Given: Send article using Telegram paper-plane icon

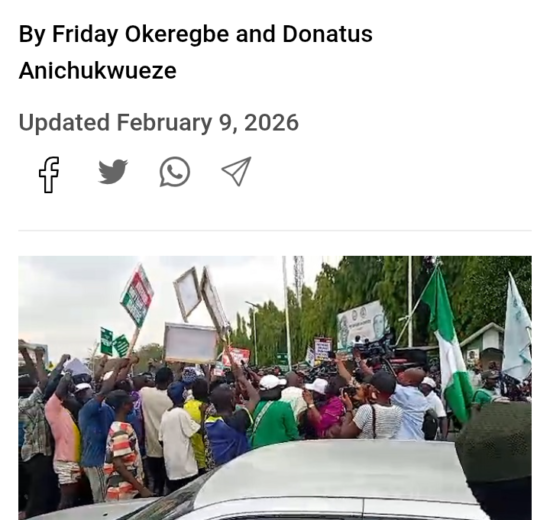Looking at the screenshot, I should [x=237, y=171].
